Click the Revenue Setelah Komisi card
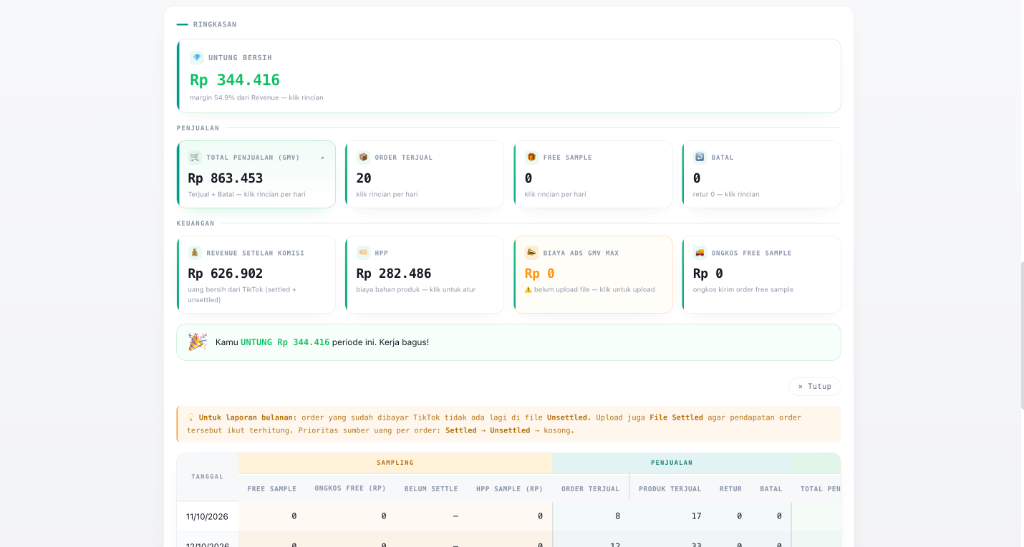This screenshot has width=1024, height=547. pos(256,275)
